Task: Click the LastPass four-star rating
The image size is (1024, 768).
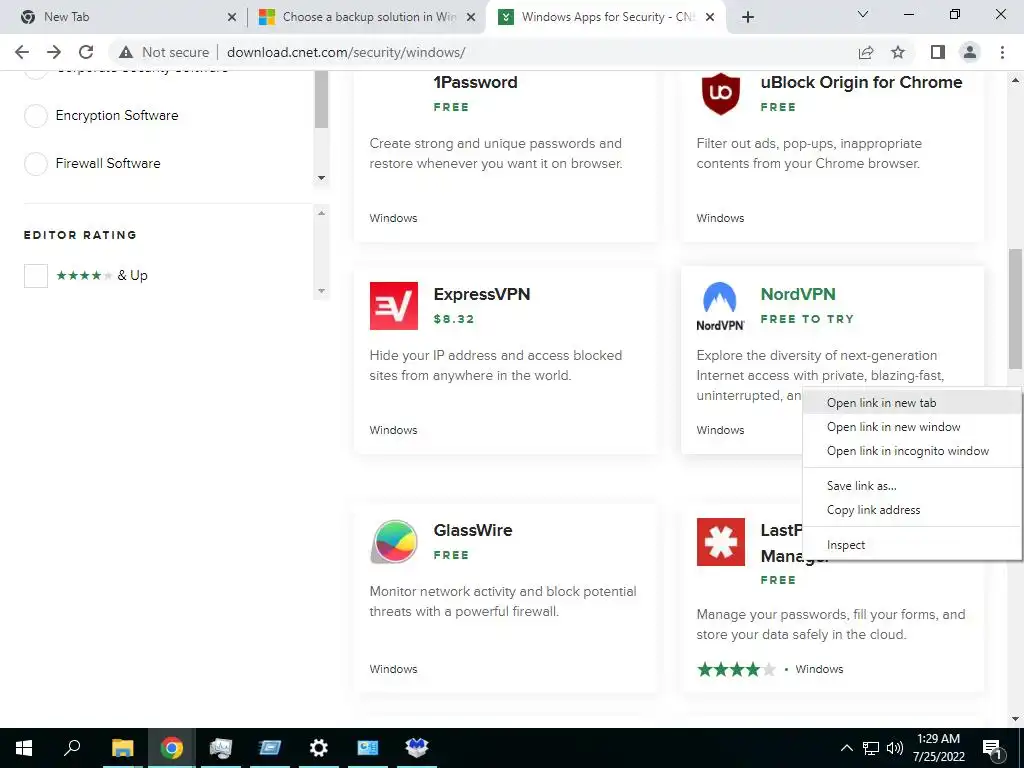Action: (x=736, y=669)
